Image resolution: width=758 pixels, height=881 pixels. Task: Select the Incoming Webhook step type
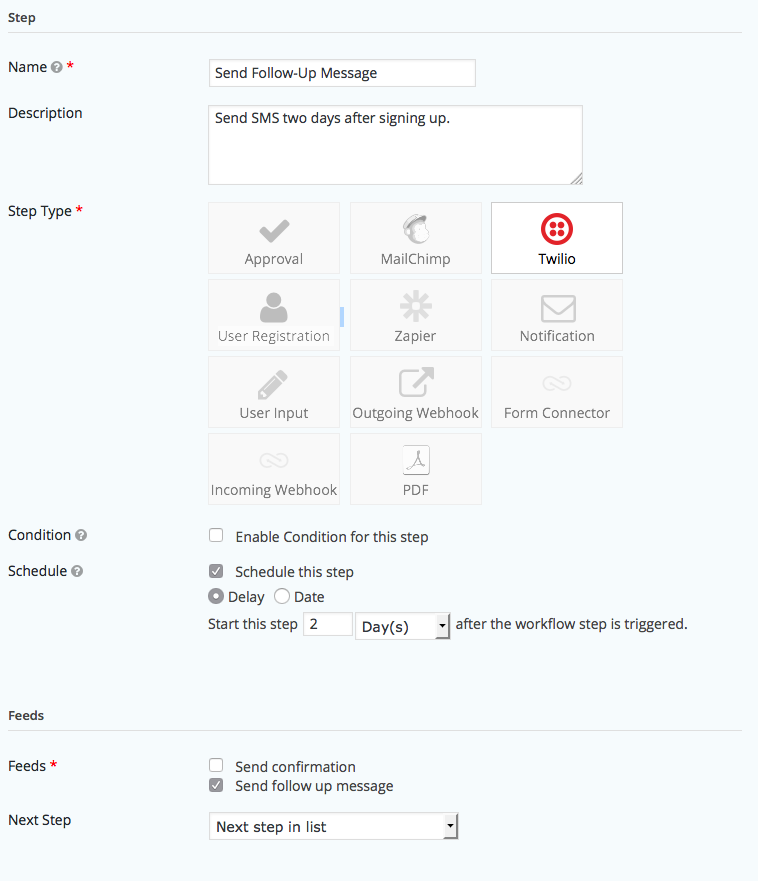tap(274, 469)
